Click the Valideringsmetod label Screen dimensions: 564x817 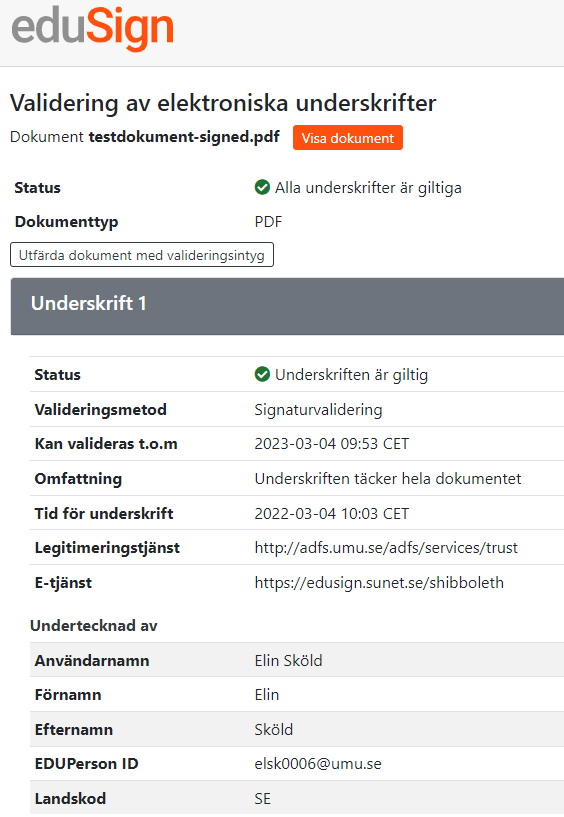tap(101, 410)
